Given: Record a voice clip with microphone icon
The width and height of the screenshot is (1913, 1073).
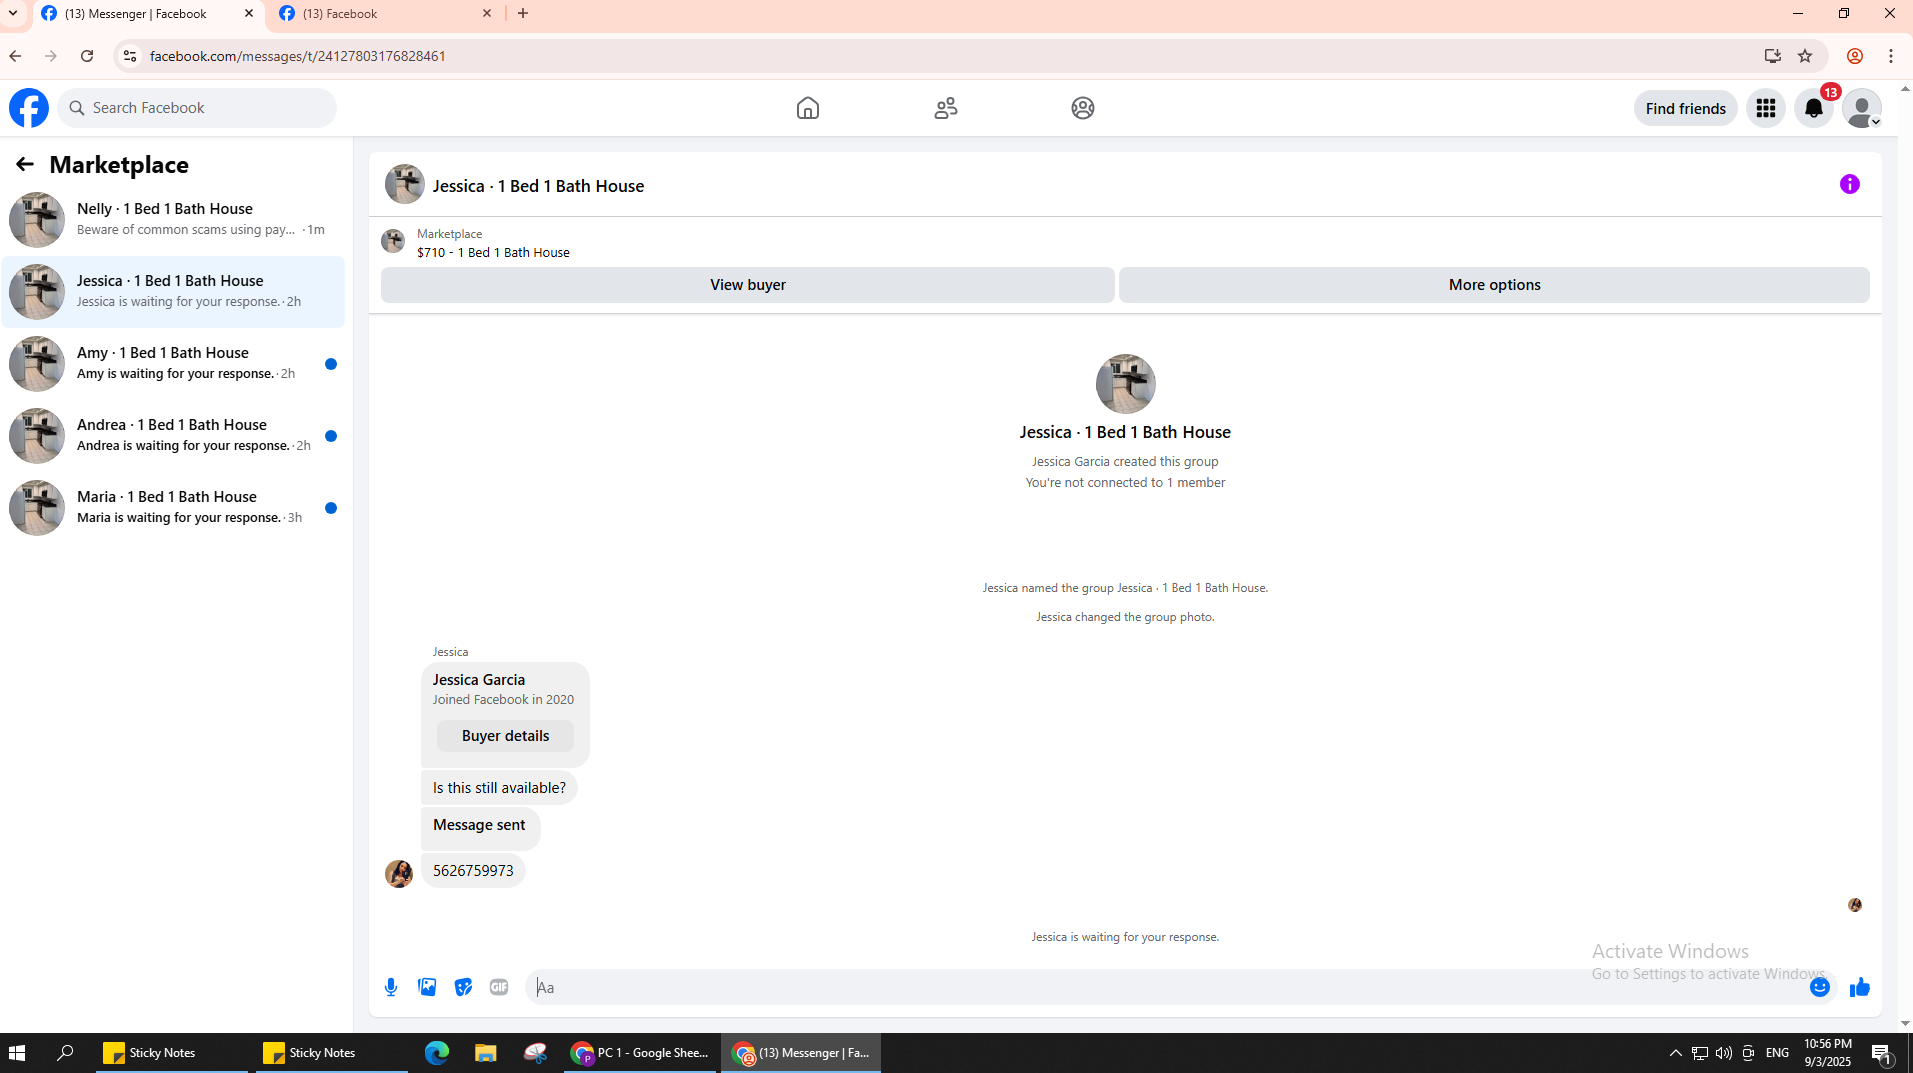Looking at the screenshot, I should pyautogui.click(x=391, y=987).
